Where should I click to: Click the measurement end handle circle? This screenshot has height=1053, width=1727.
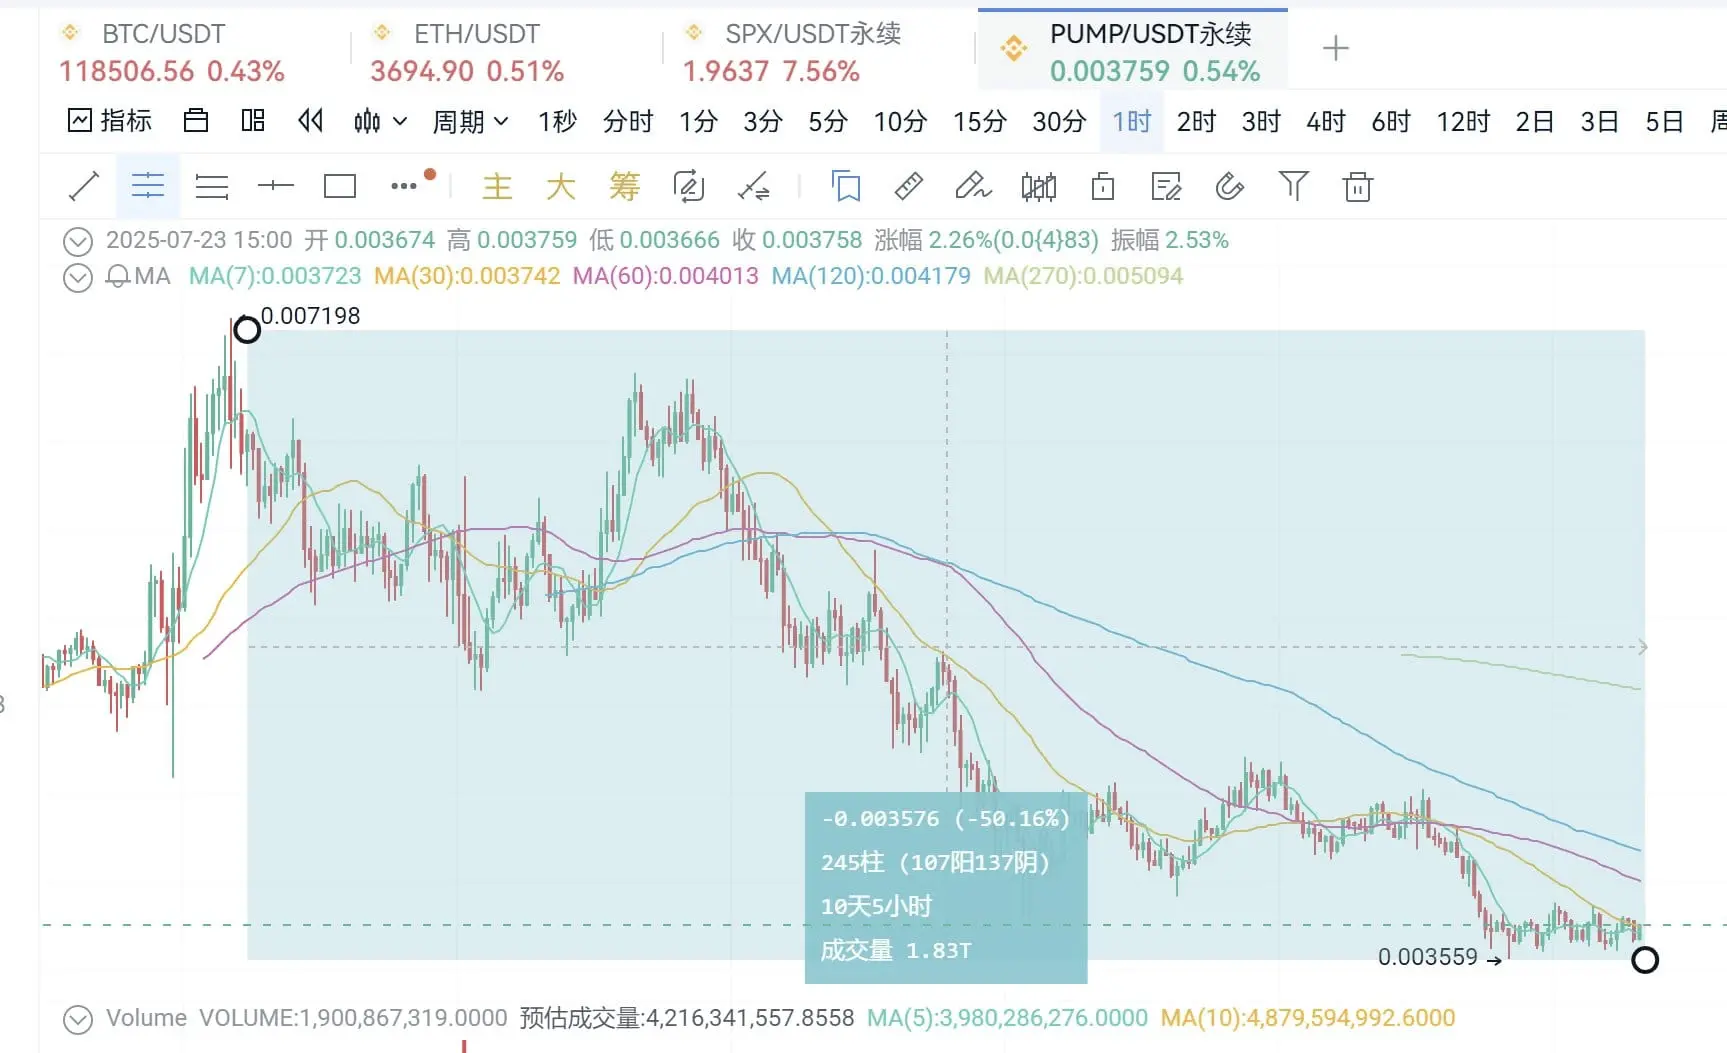[1645, 960]
